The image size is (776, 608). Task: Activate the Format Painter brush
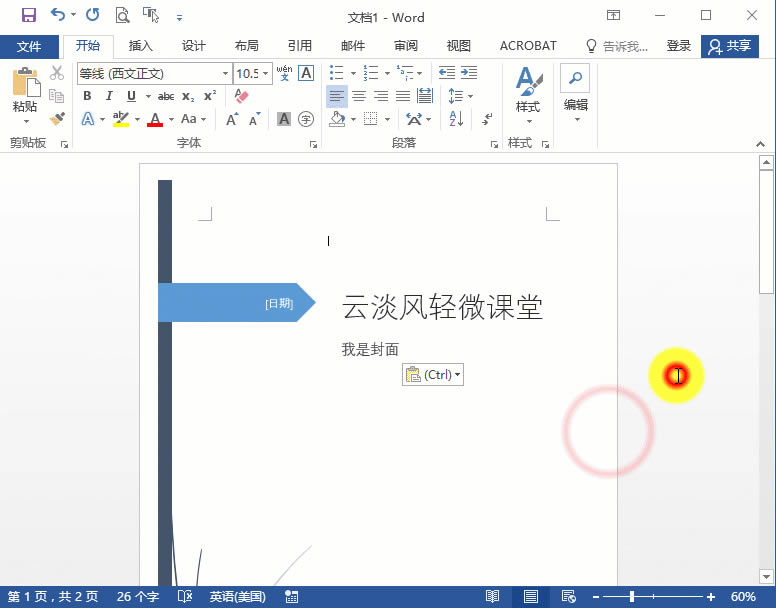pos(57,119)
